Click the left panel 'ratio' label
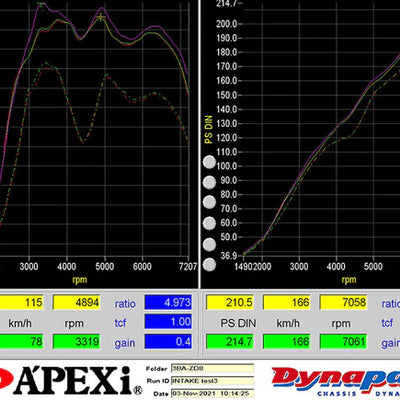Viewport: 400px width, 400px height. 125,303
